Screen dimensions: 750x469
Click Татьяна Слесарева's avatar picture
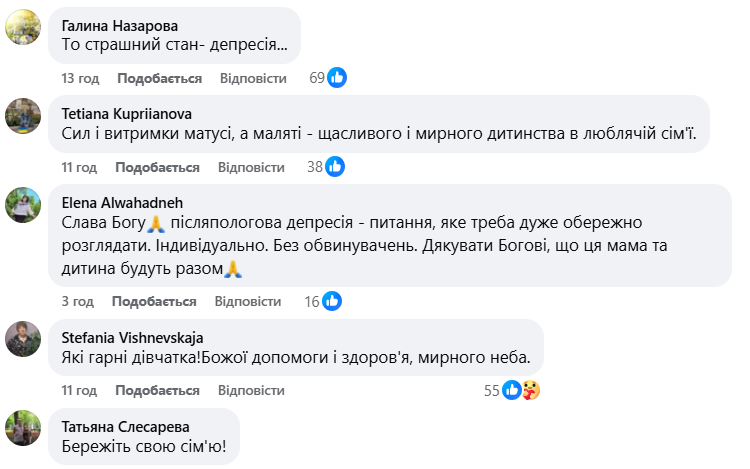click(23, 427)
